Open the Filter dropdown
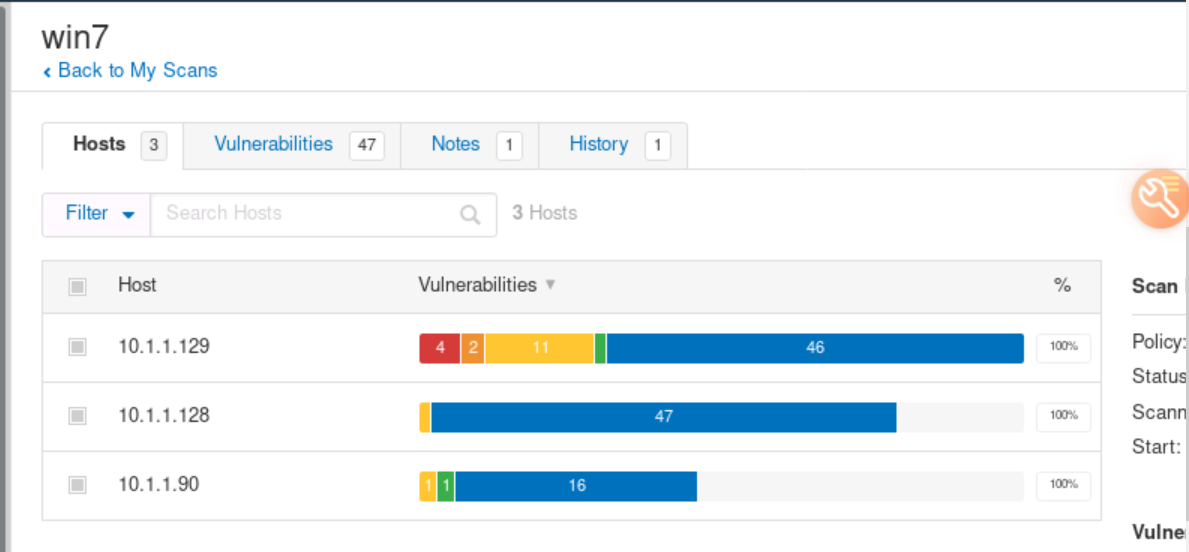 (98, 214)
